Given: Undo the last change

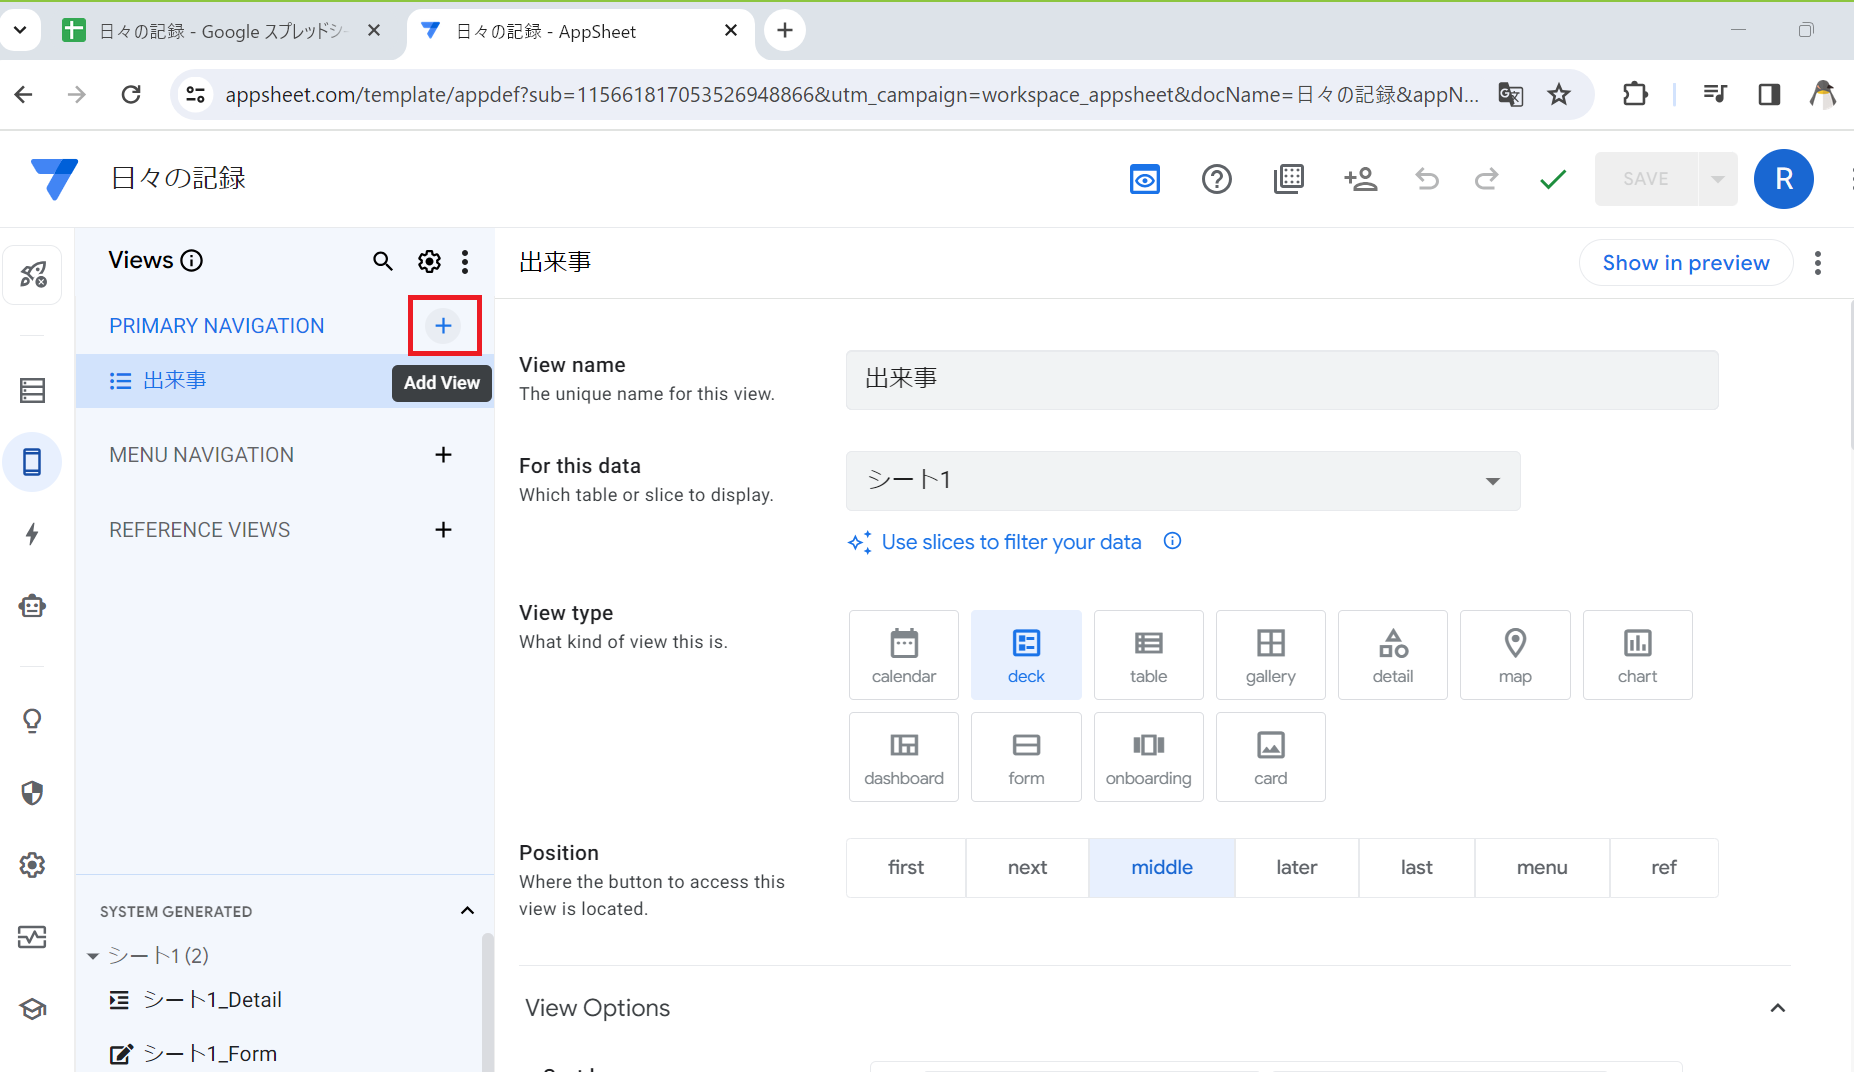Looking at the screenshot, I should pos(1427,179).
